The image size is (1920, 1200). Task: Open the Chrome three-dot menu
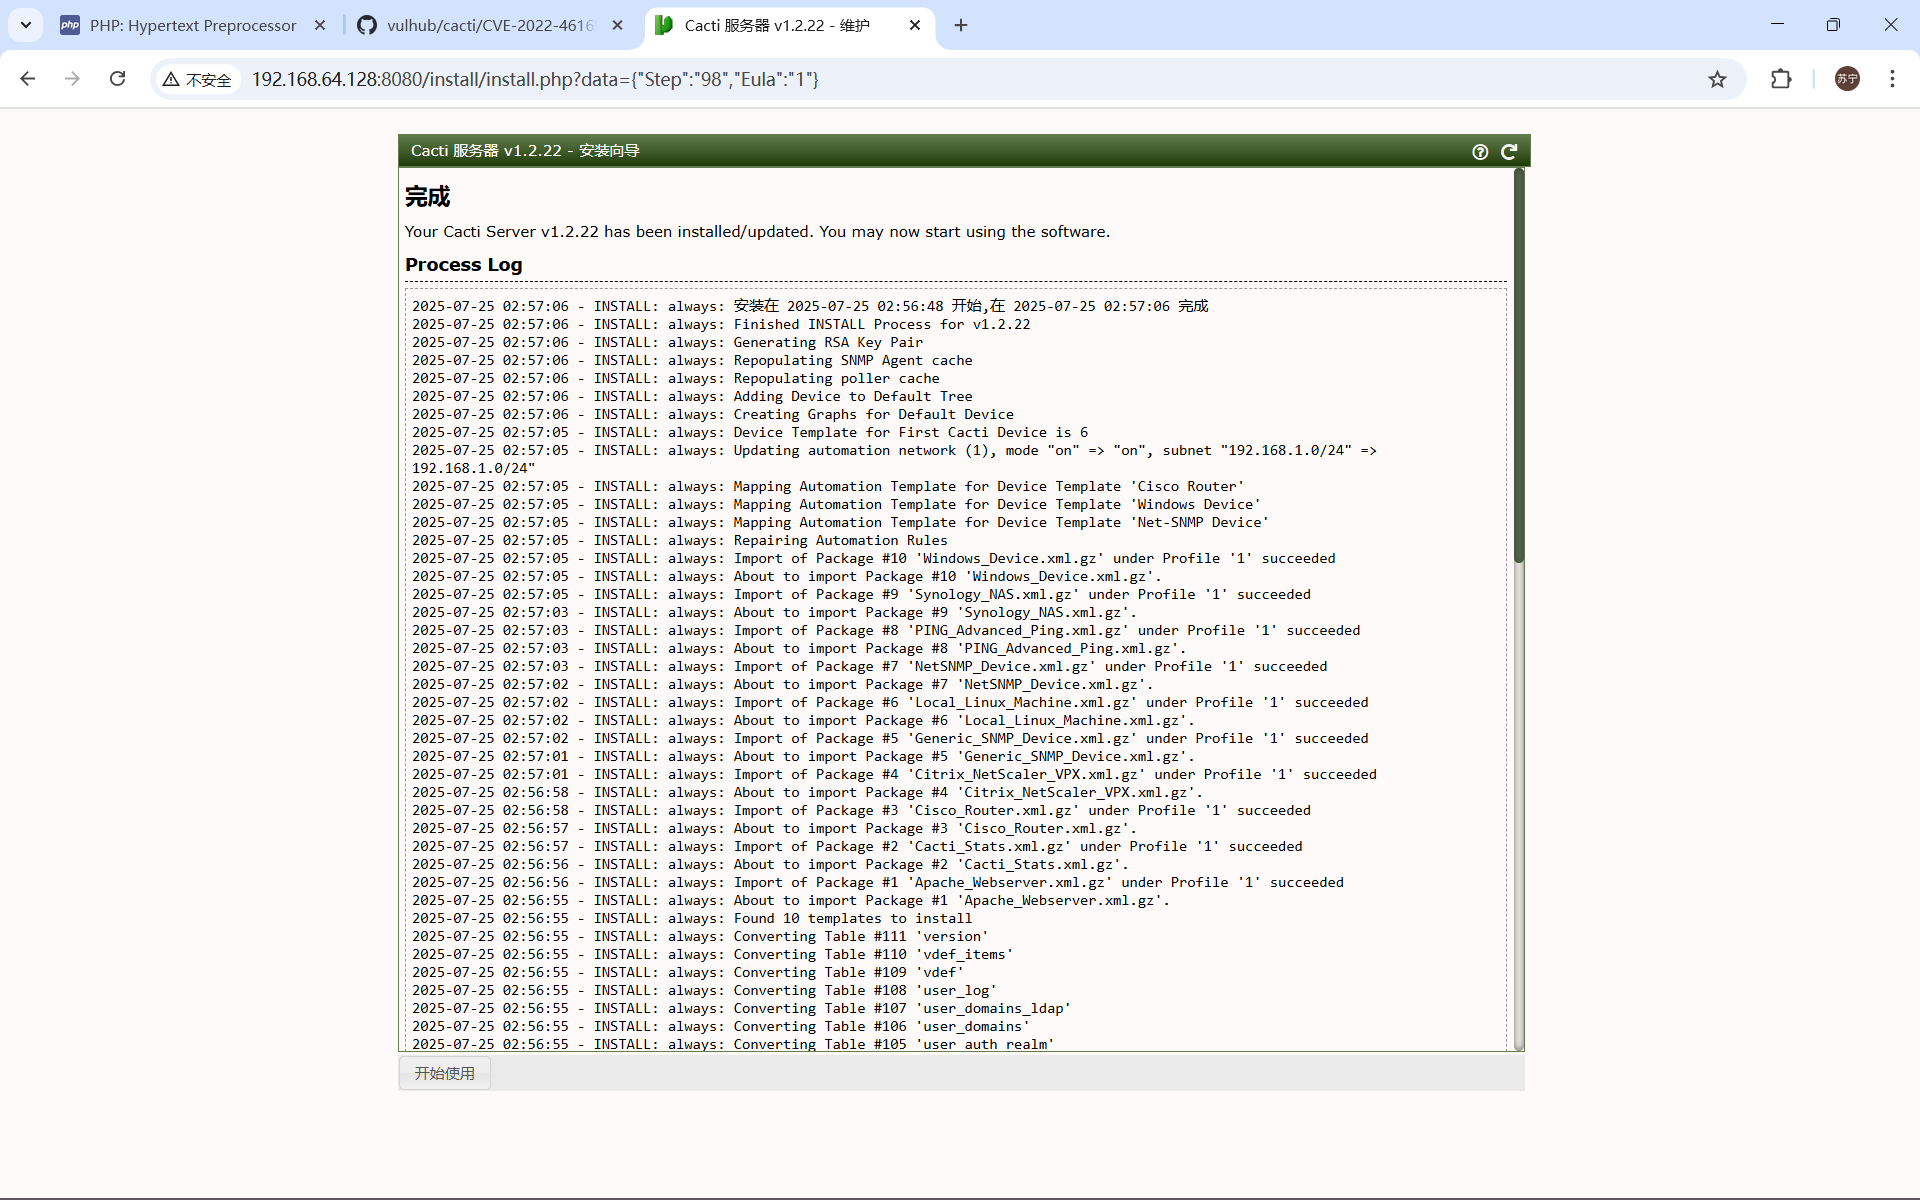pos(1892,79)
